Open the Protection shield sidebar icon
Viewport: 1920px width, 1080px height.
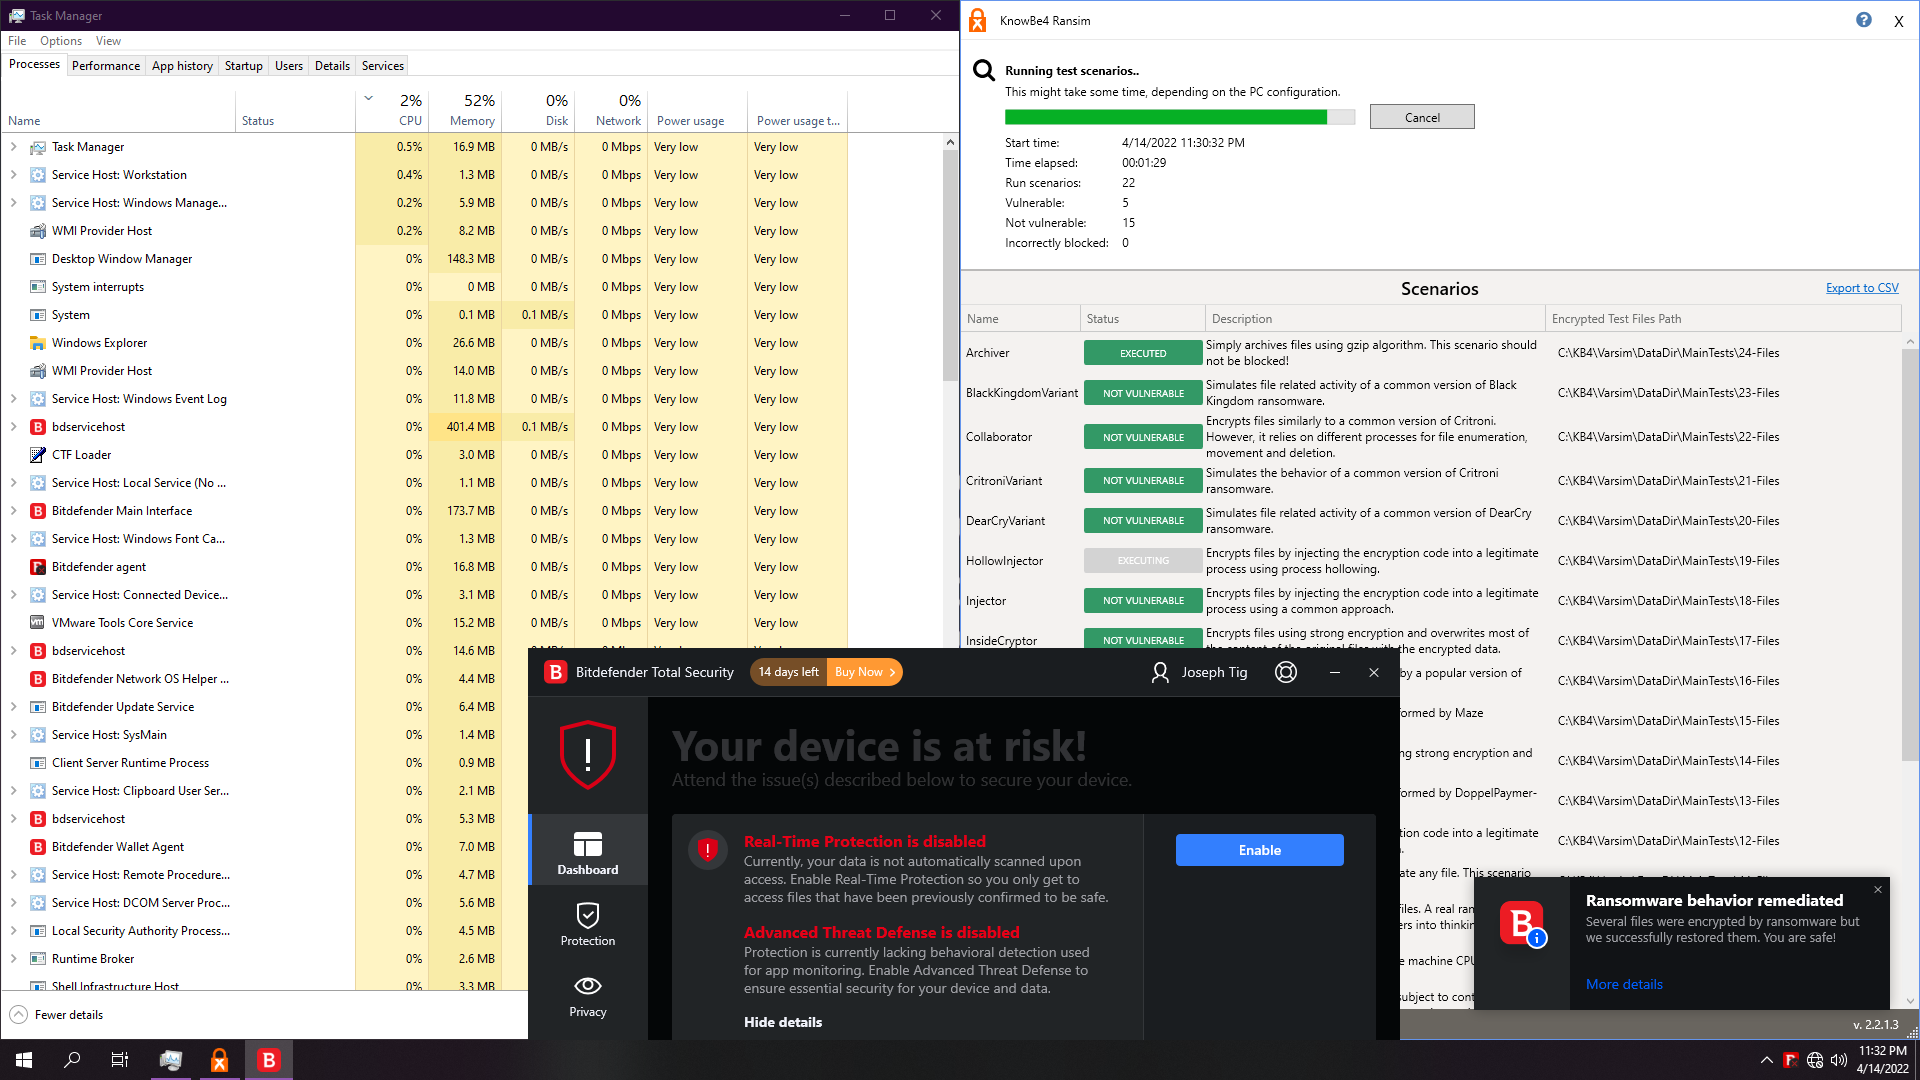click(x=588, y=924)
